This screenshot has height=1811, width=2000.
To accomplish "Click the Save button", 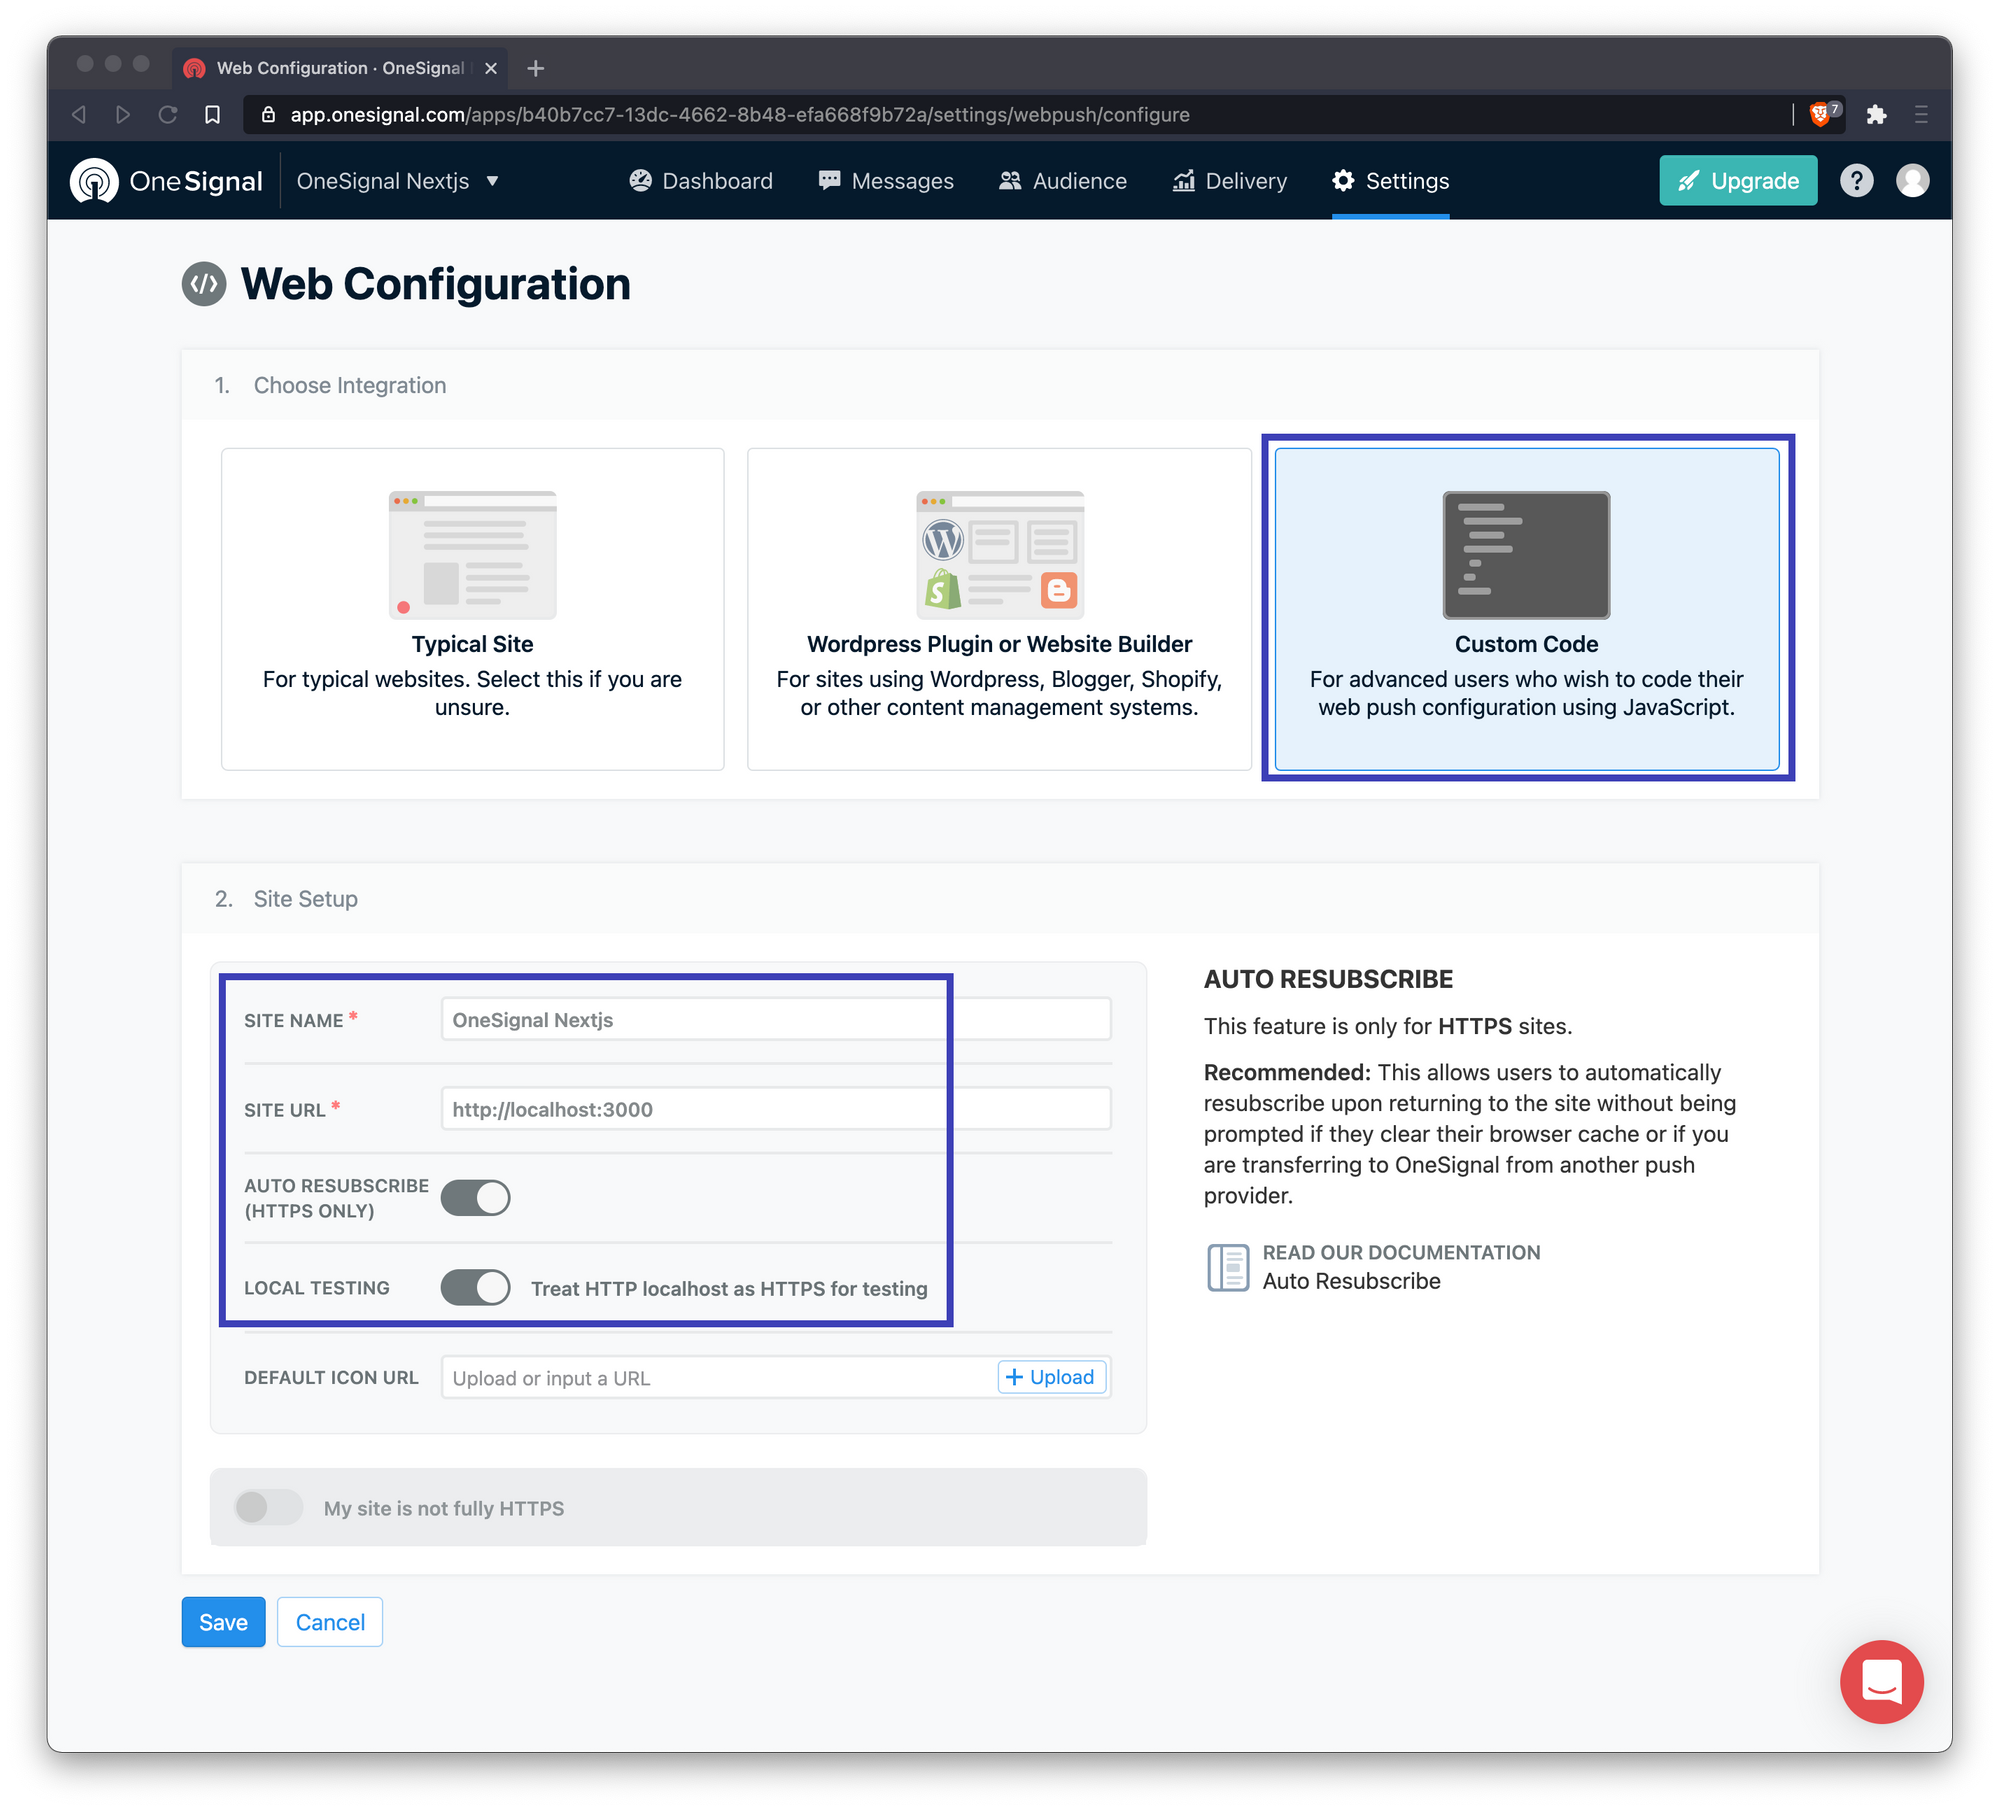I will coord(223,1622).
